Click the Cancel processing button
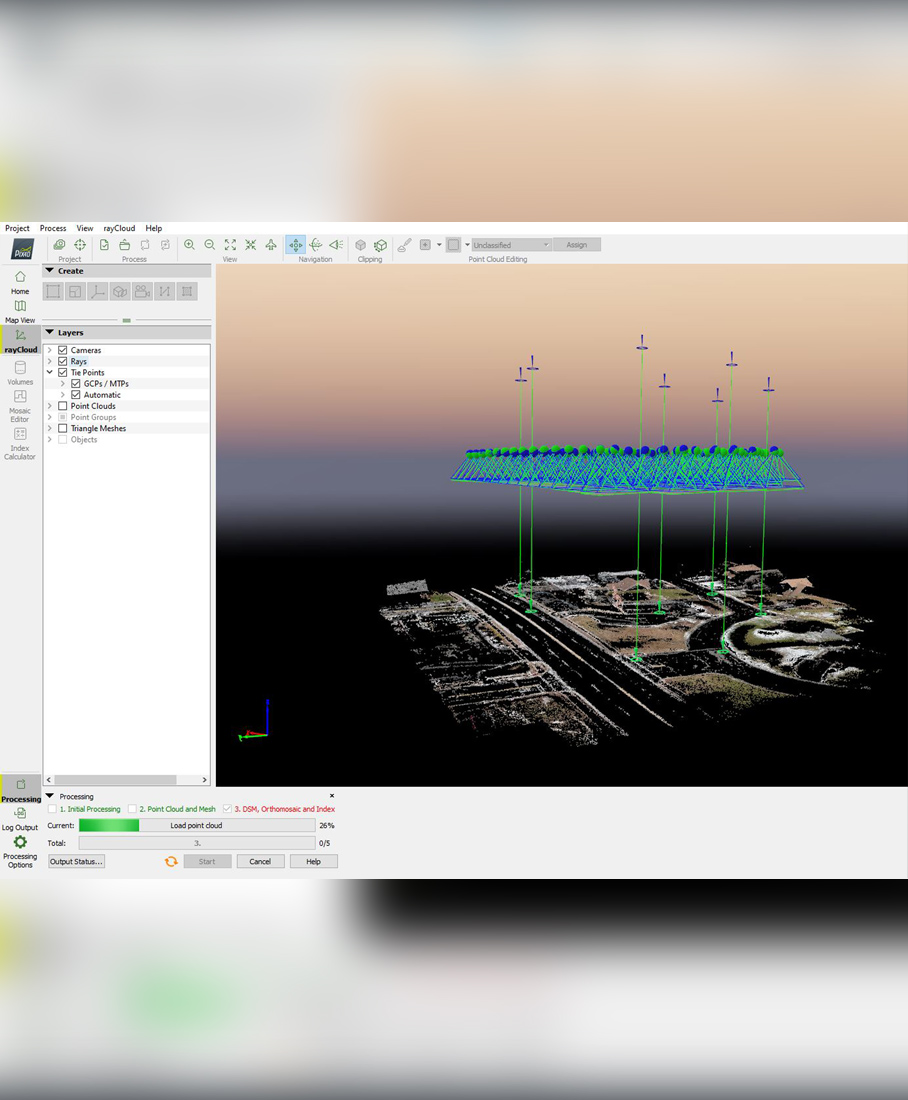The height and width of the screenshot is (1100, 908). pyautogui.click(x=260, y=861)
